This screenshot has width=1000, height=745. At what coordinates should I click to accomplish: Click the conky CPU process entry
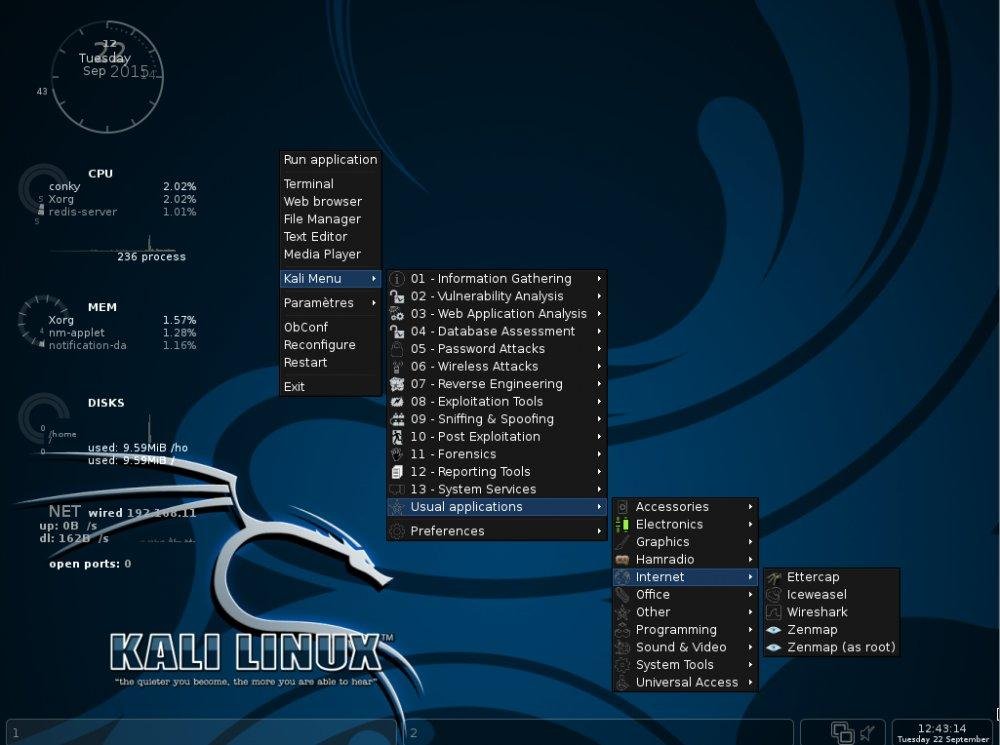click(x=122, y=186)
